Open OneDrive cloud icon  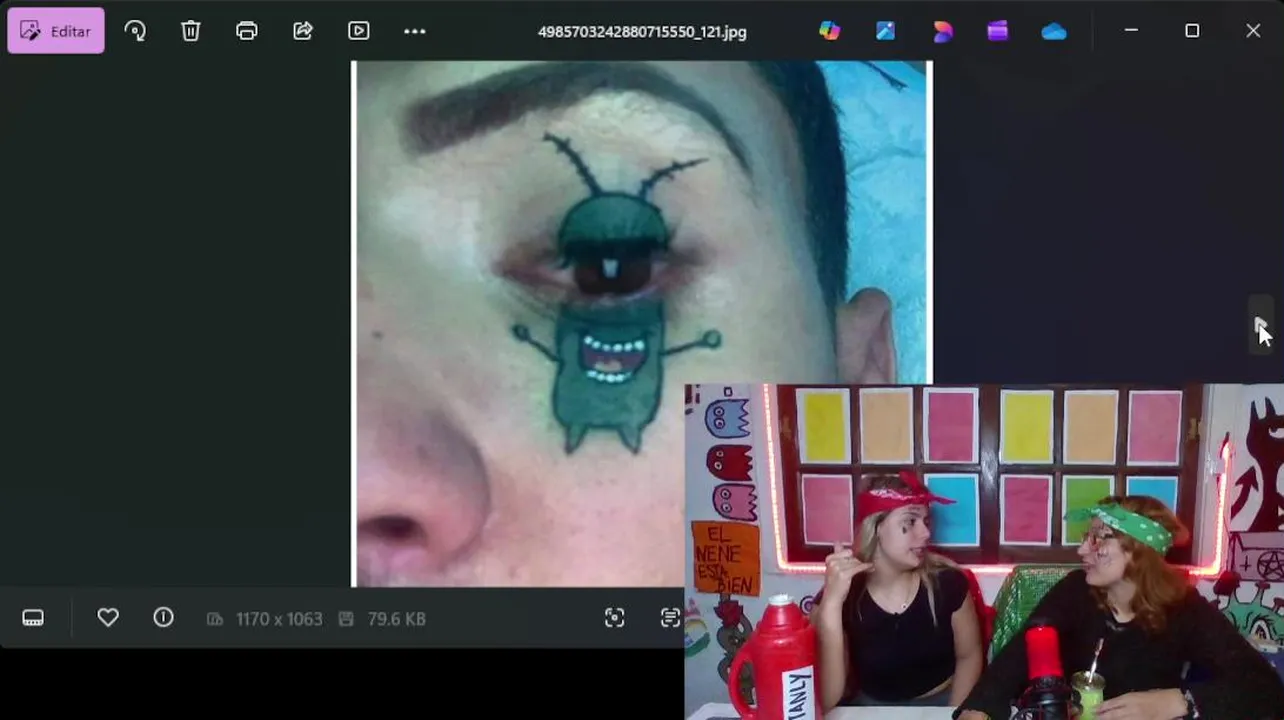coord(1054,31)
